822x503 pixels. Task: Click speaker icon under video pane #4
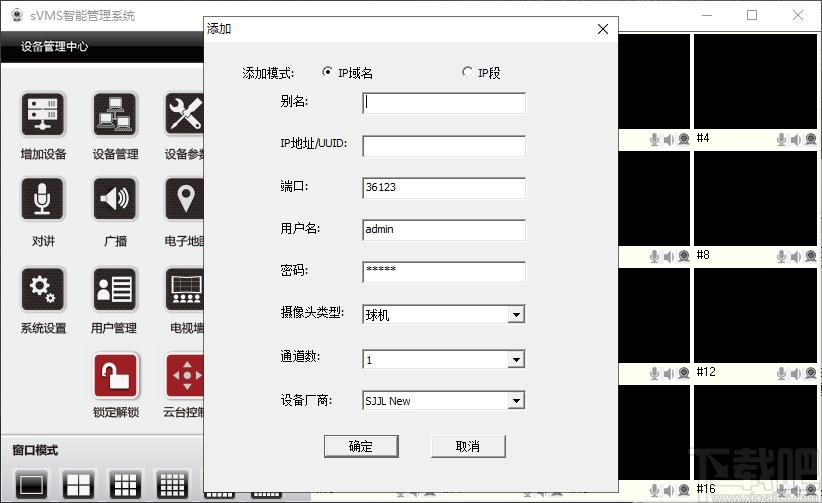pyautogui.click(x=796, y=139)
